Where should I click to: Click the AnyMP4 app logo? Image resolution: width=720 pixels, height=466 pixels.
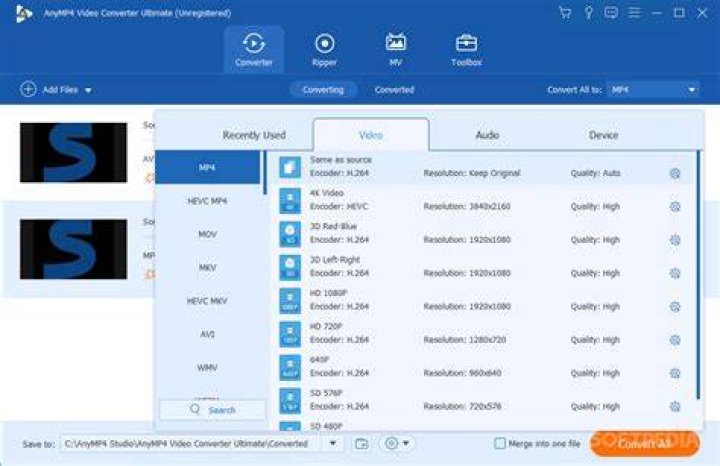23,13
